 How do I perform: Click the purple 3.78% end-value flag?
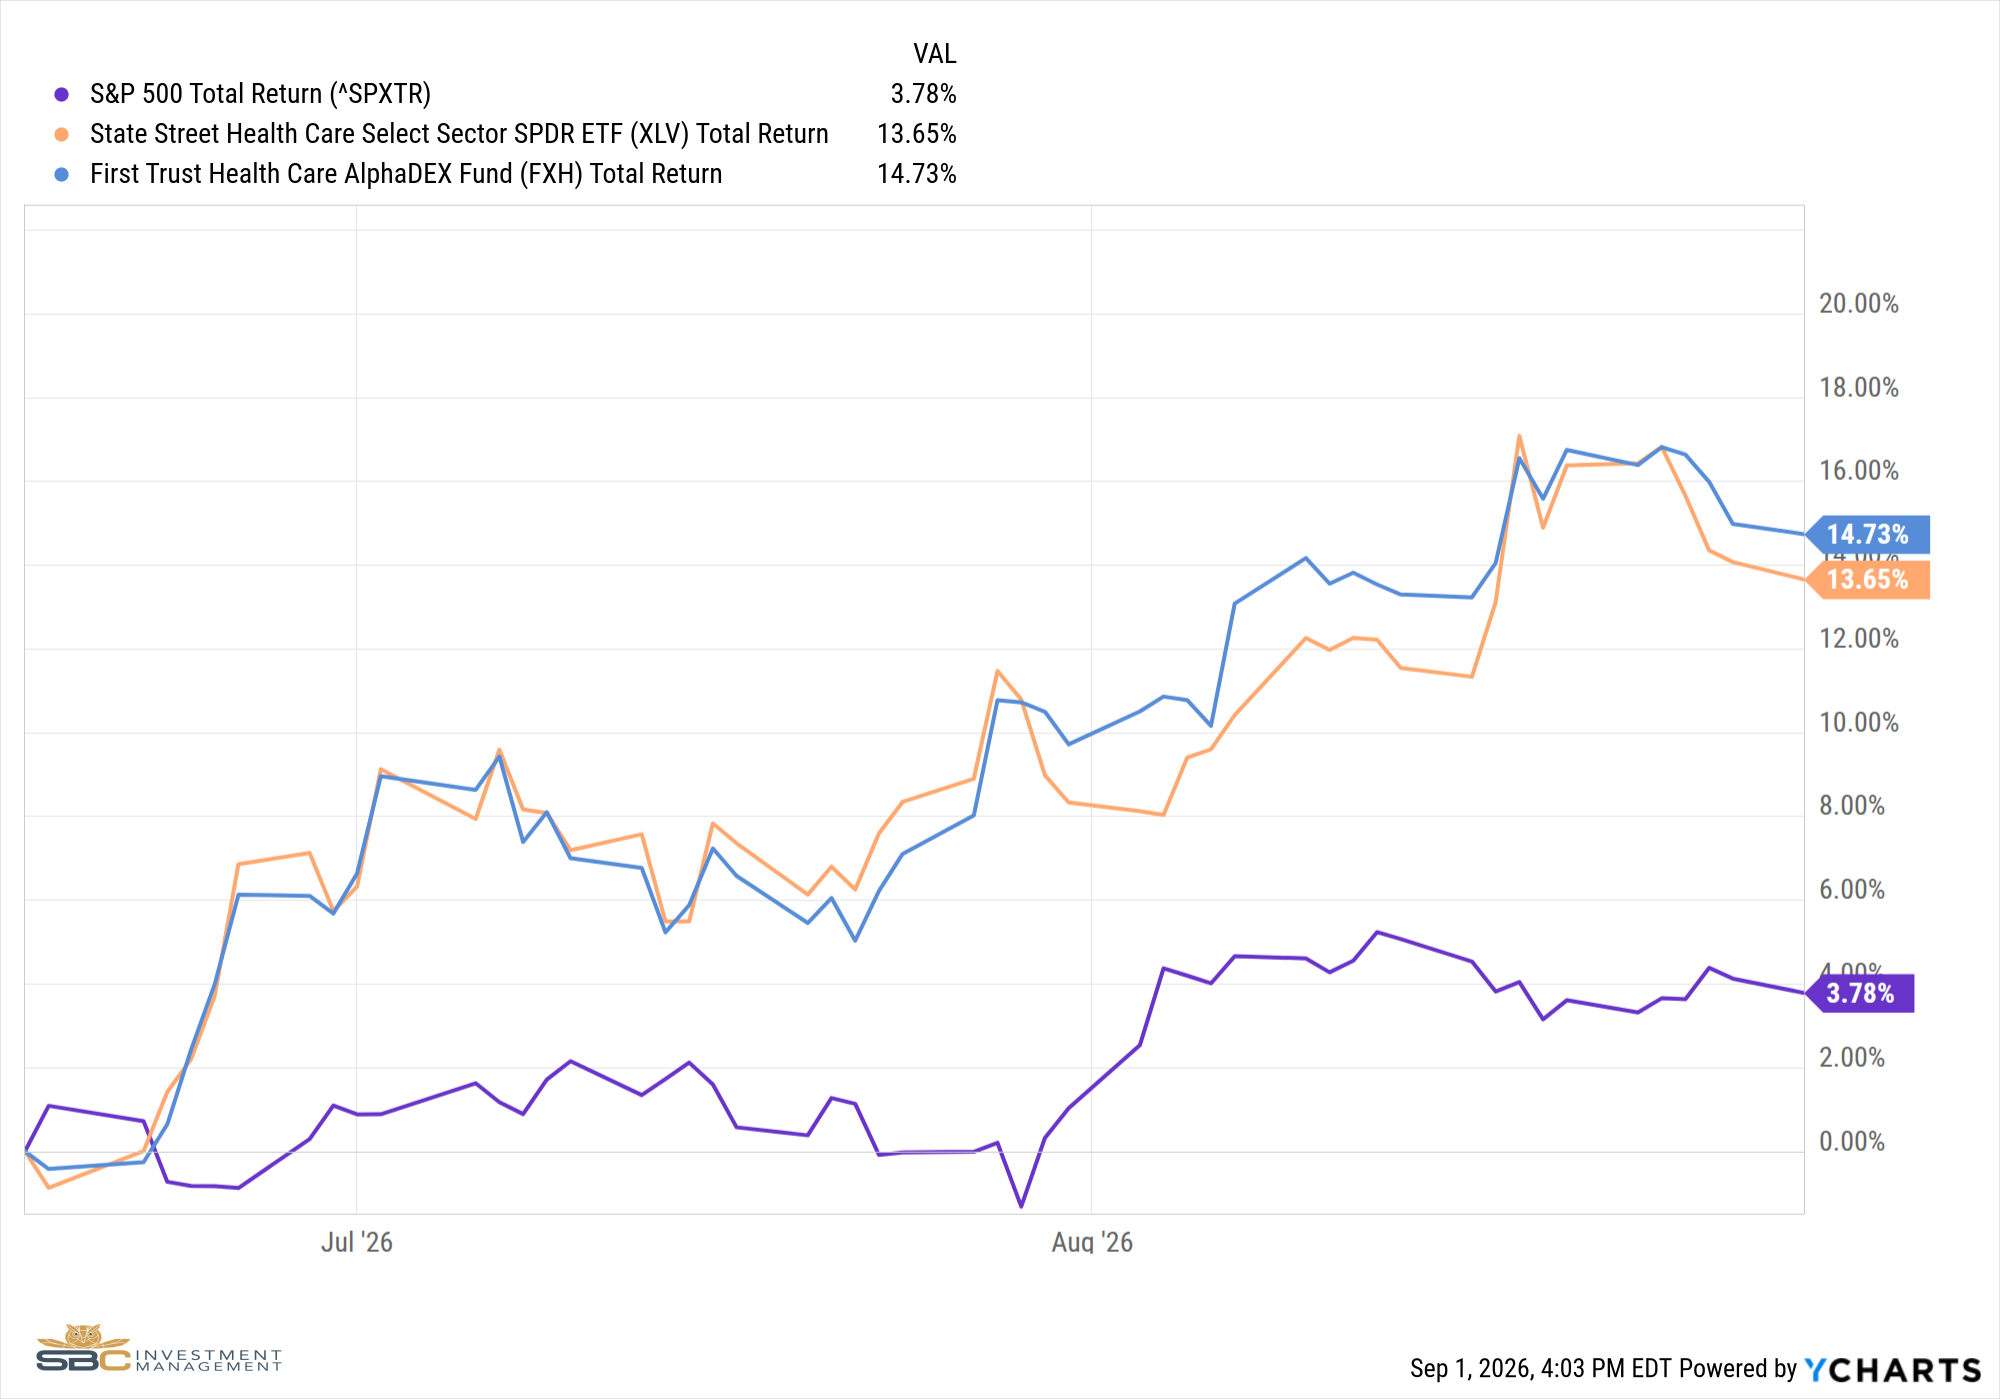pos(1860,993)
